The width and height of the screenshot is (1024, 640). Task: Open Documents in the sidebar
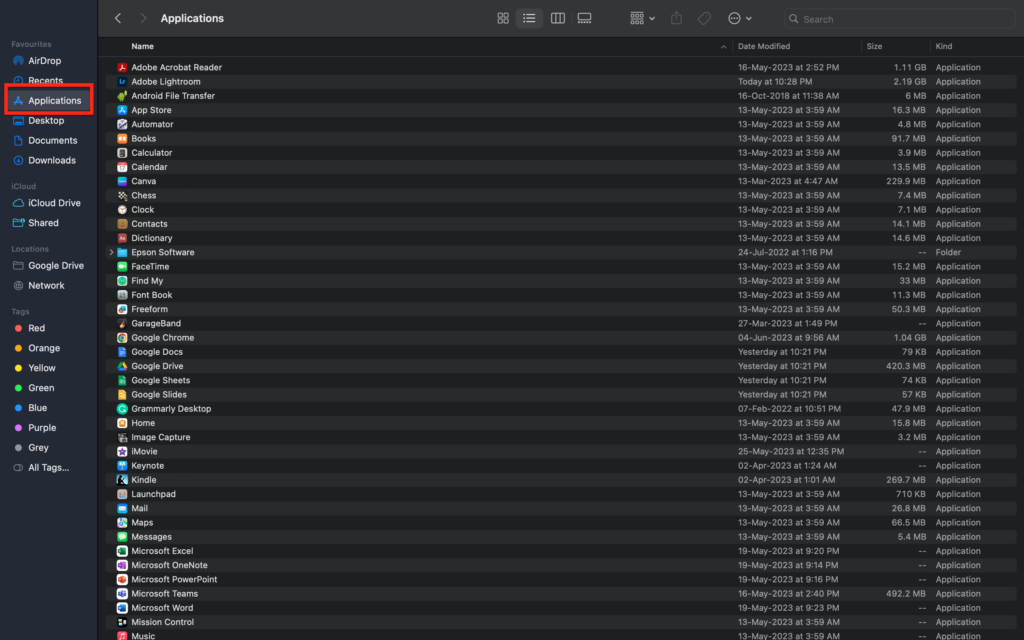click(x=45, y=140)
